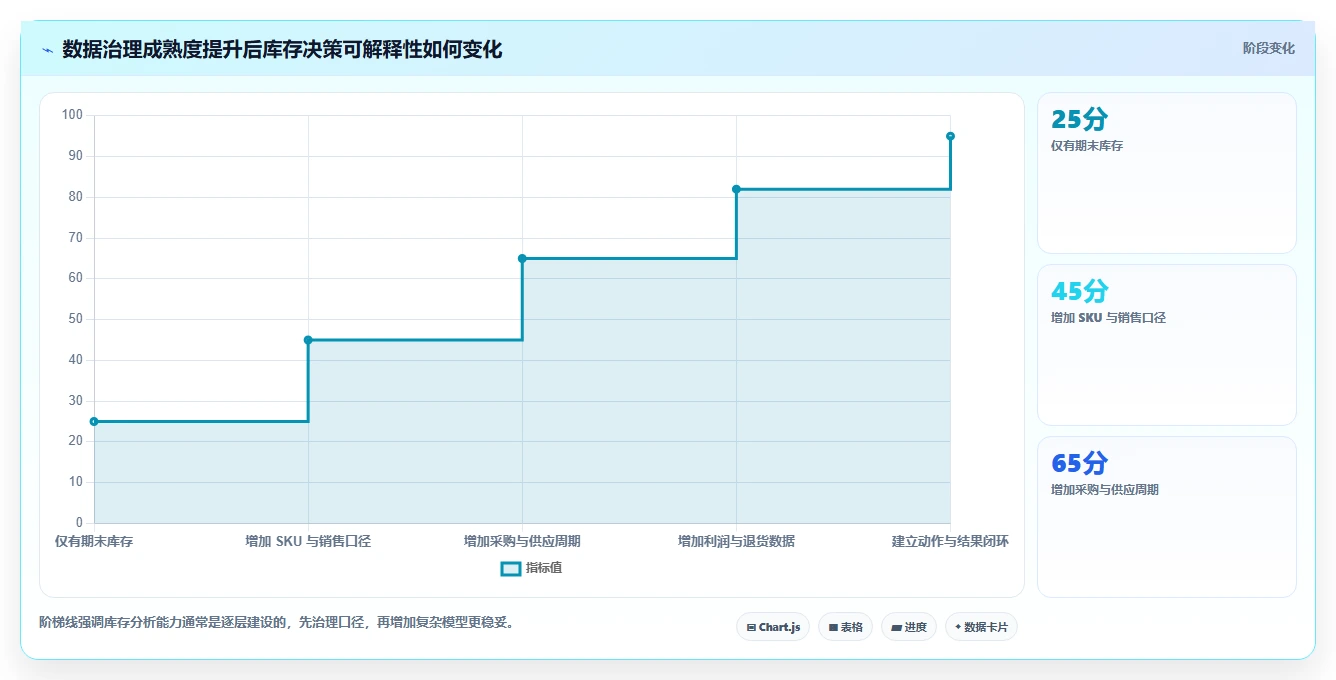This screenshot has height=680, width=1336.
Task: Click the chart title 数据治理成熟度提升后库存决策可解释性如何变化
Action: coord(282,49)
